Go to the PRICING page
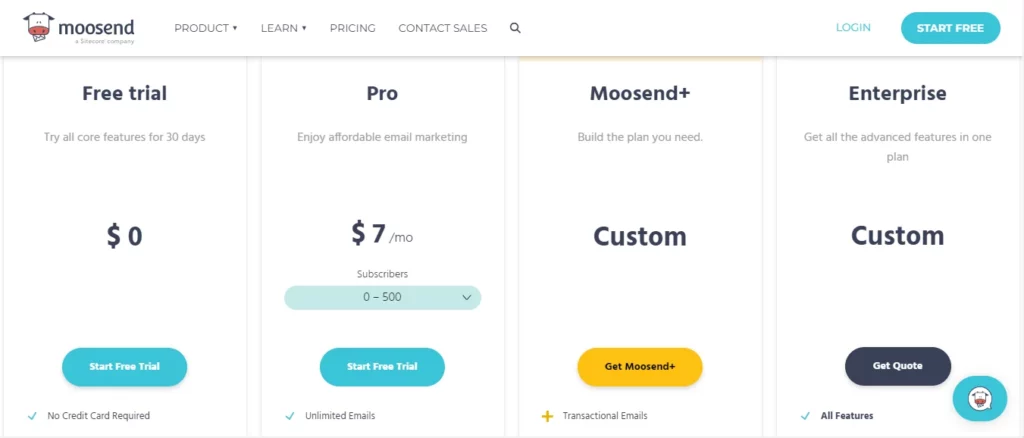This screenshot has height=438, width=1024. 352,28
